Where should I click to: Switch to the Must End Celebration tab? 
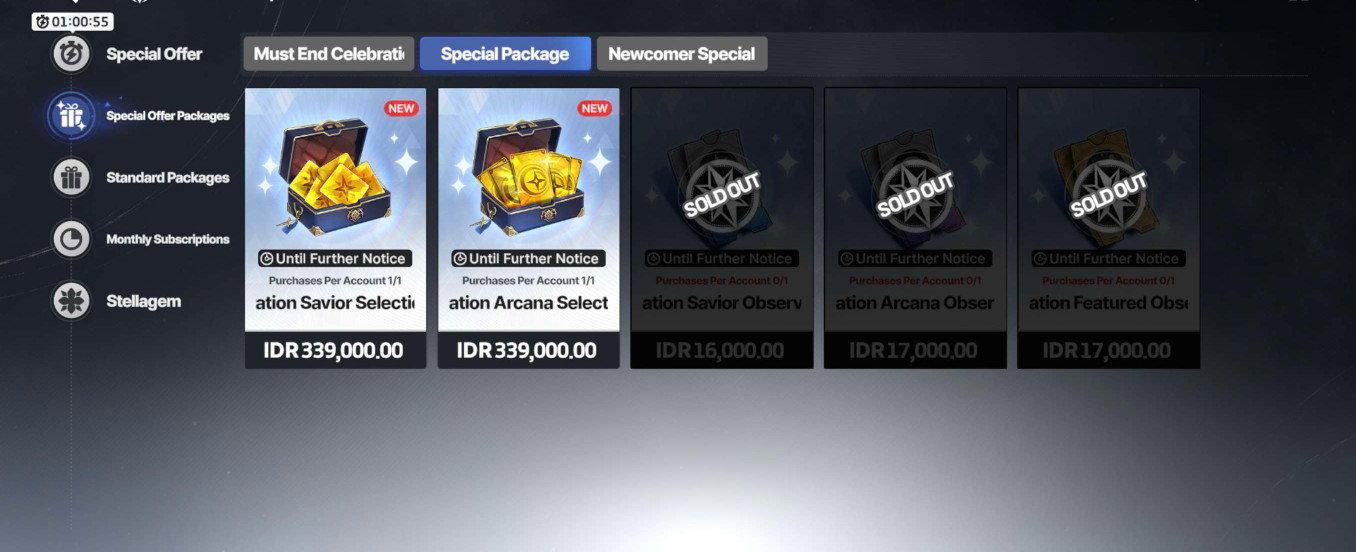329,54
